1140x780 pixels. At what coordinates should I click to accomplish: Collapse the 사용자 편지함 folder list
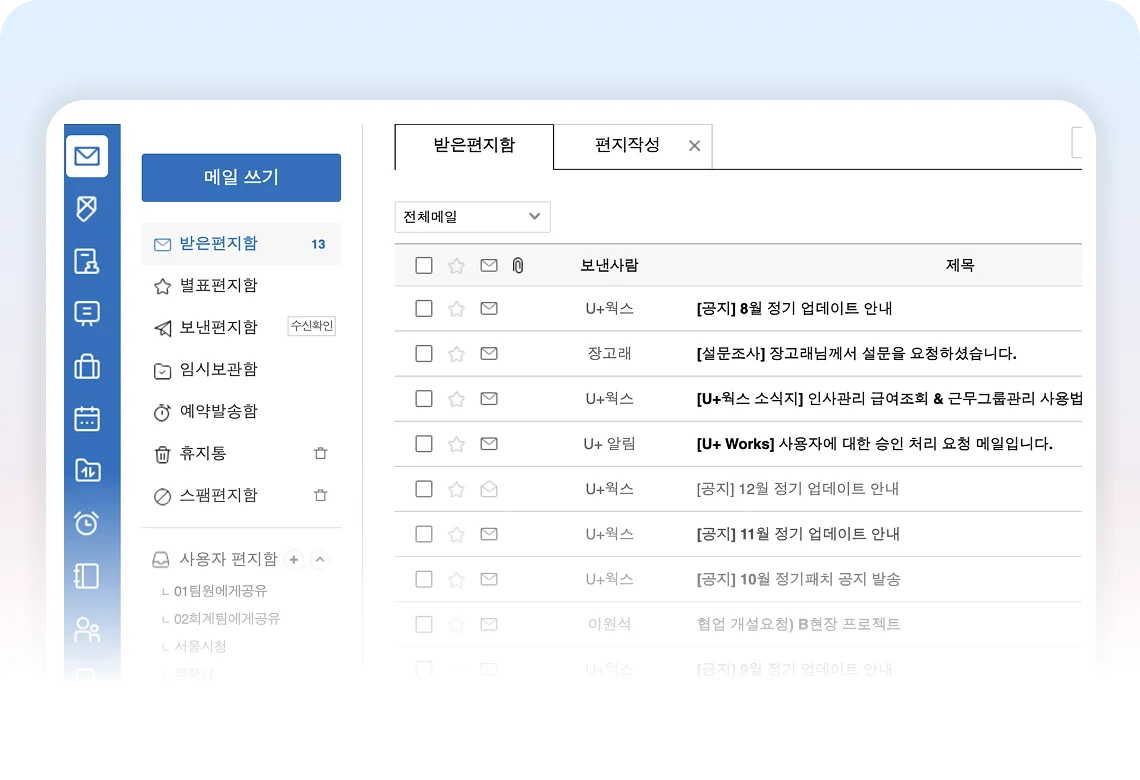pyautogui.click(x=320, y=560)
